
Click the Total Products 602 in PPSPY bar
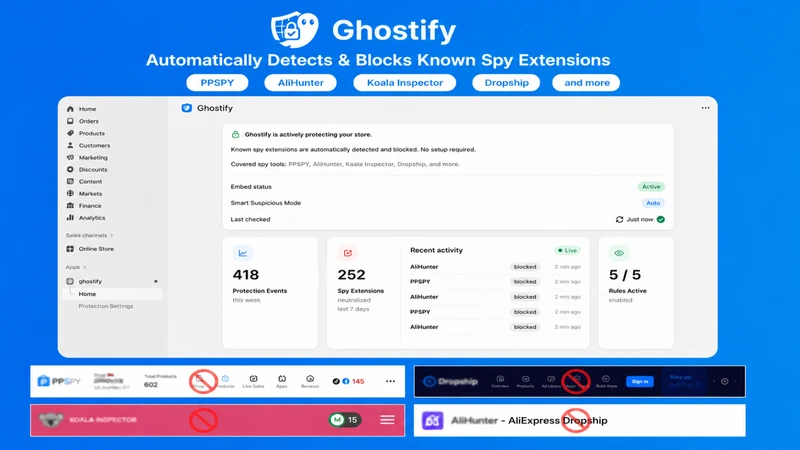(160, 381)
